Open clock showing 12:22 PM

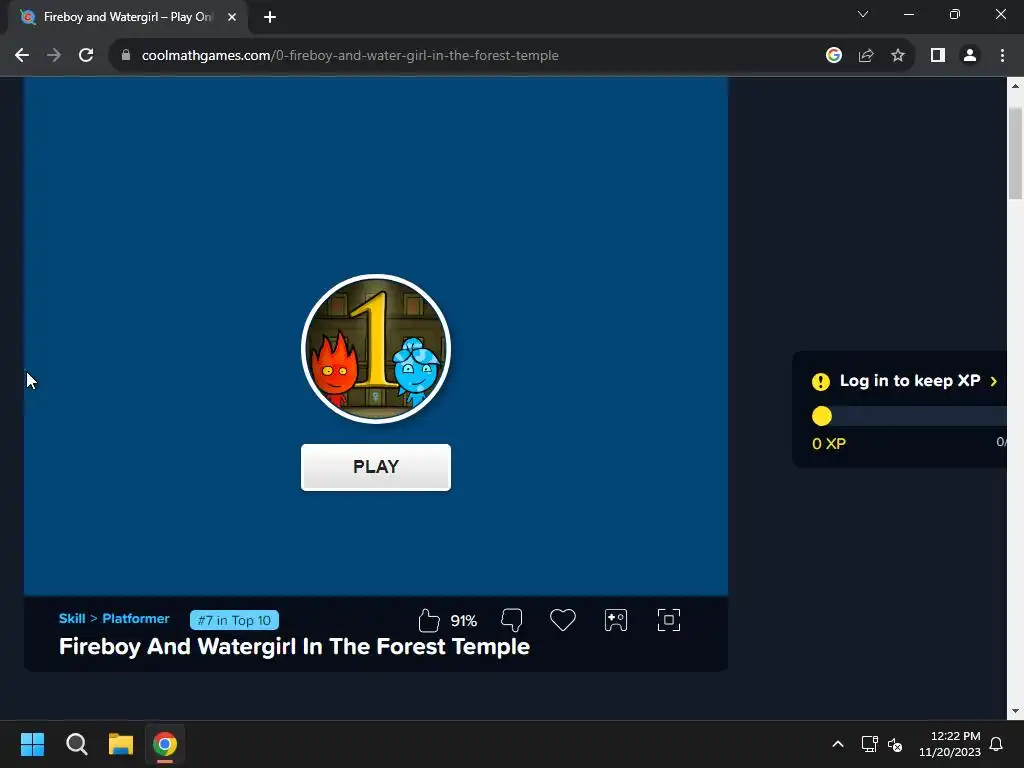pyautogui.click(x=950, y=744)
